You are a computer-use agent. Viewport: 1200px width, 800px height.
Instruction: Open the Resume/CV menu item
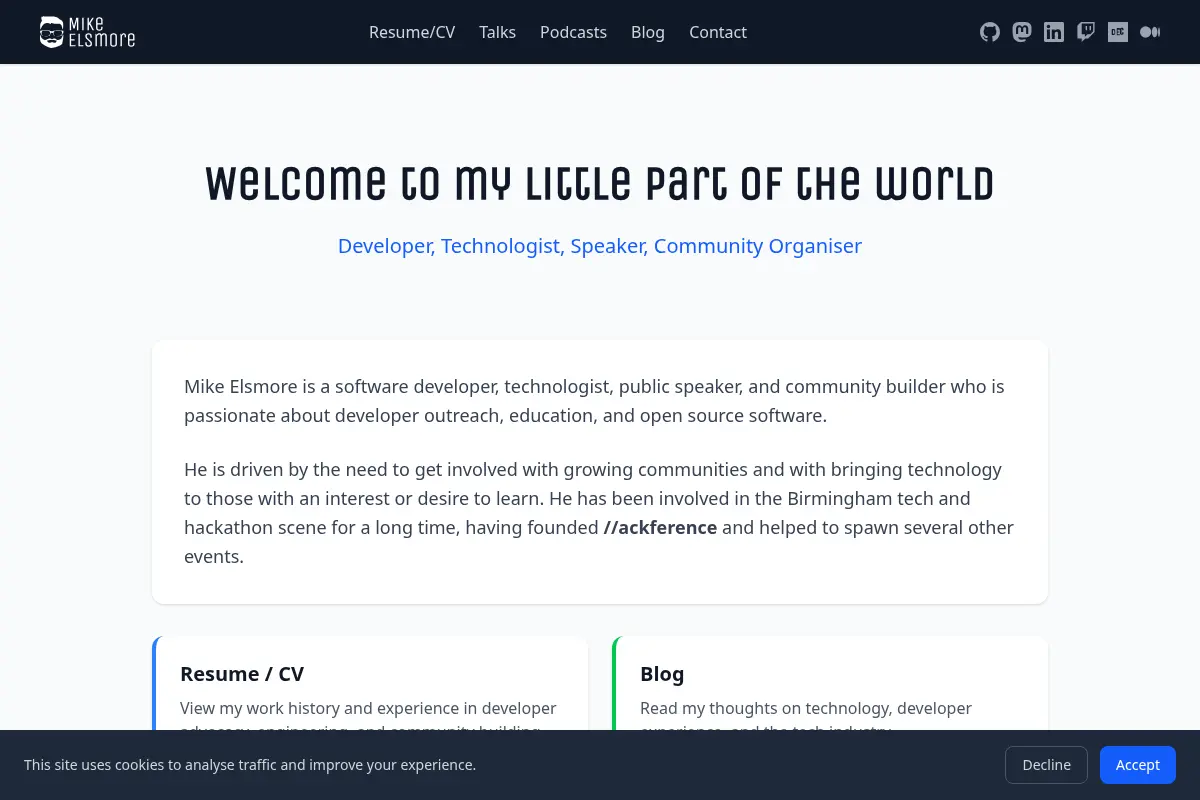click(412, 32)
